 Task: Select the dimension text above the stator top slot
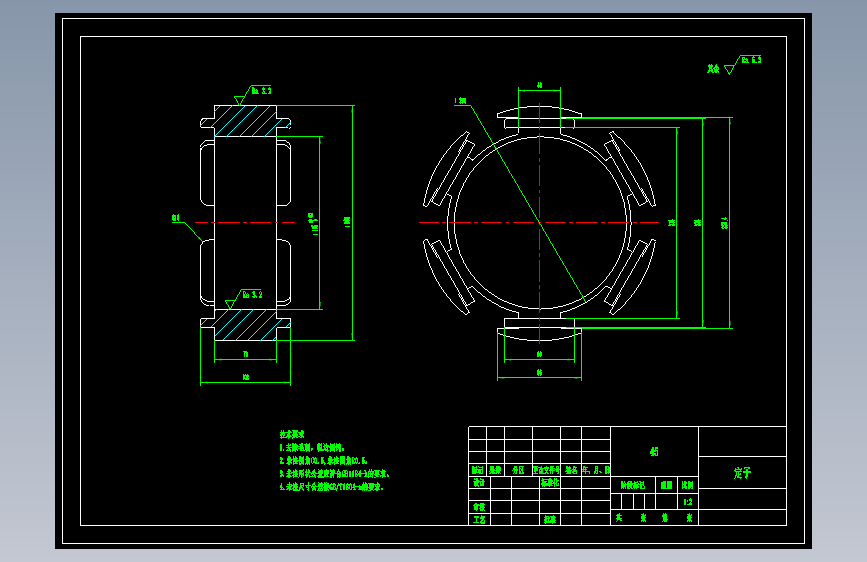pos(539,85)
